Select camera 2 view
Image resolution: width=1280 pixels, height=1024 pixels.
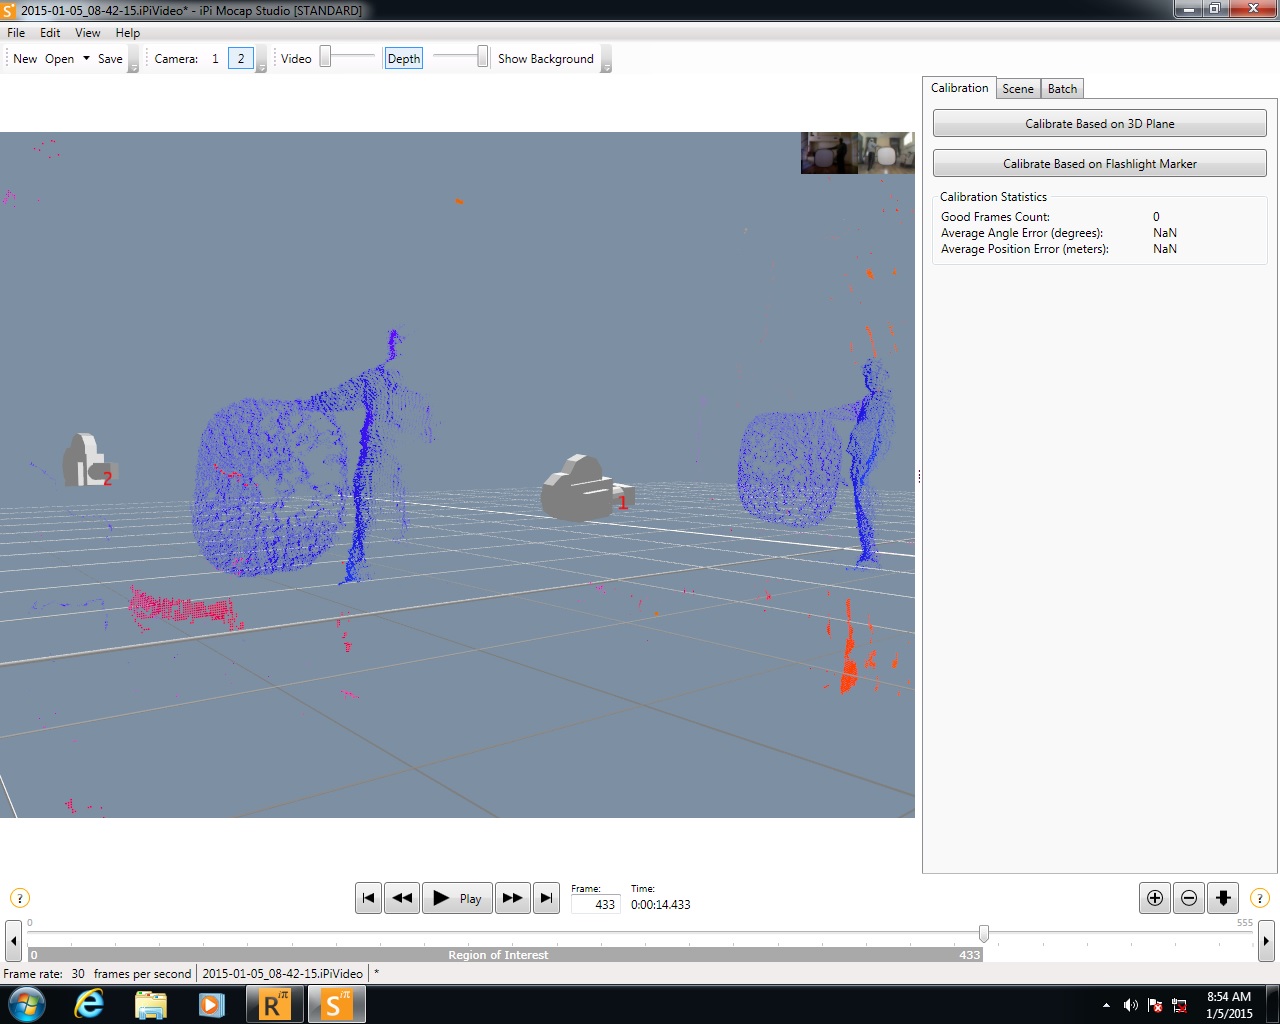tap(240, 59)
